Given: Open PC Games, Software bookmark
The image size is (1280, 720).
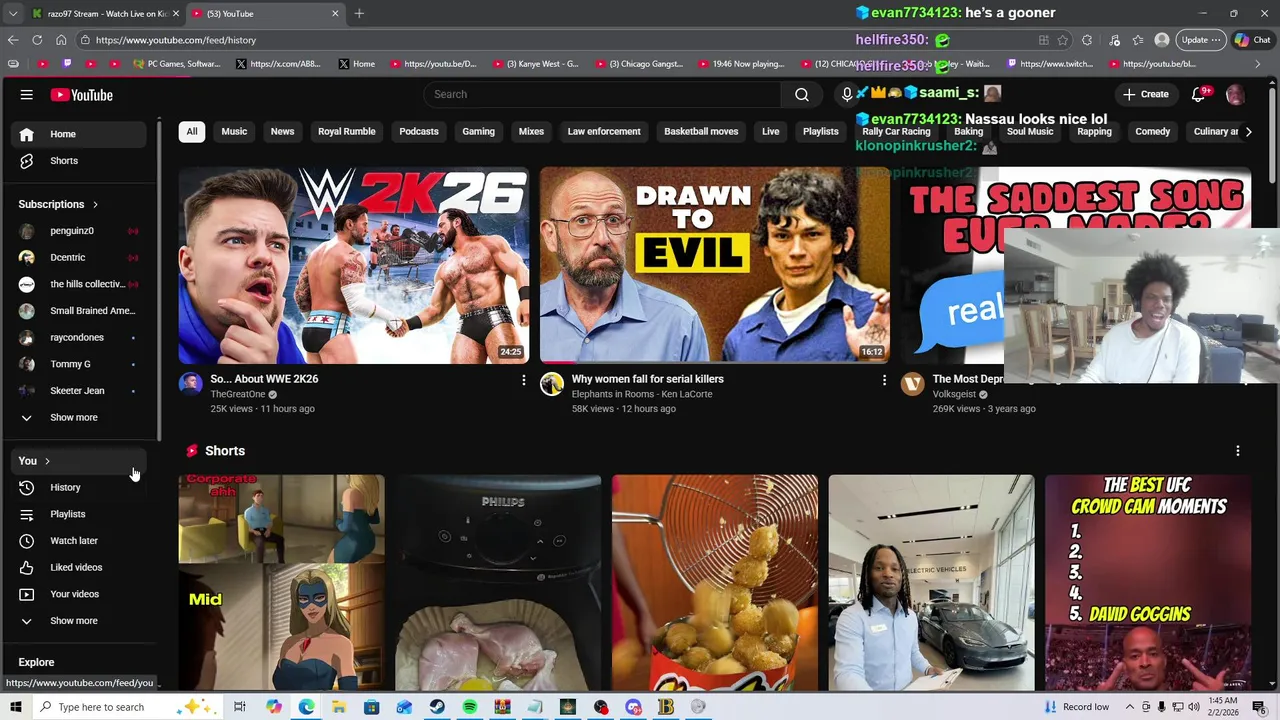Looking at the screenshot, I should (176, 64).
